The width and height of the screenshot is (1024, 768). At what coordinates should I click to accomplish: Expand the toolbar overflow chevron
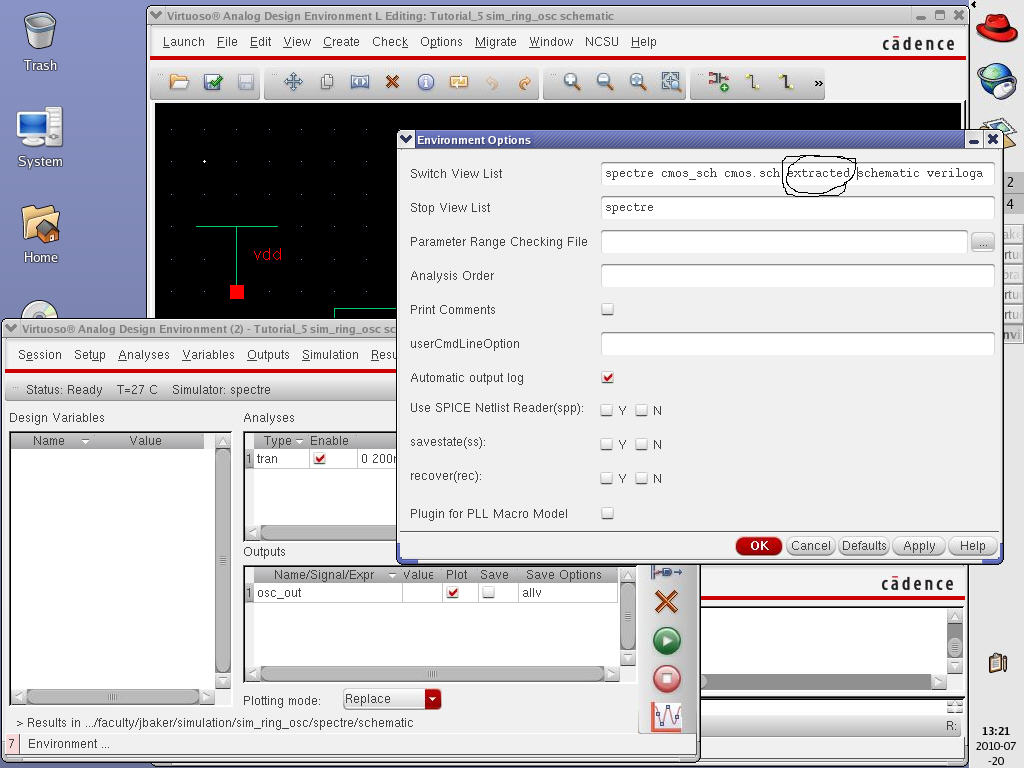coord(818,84)
